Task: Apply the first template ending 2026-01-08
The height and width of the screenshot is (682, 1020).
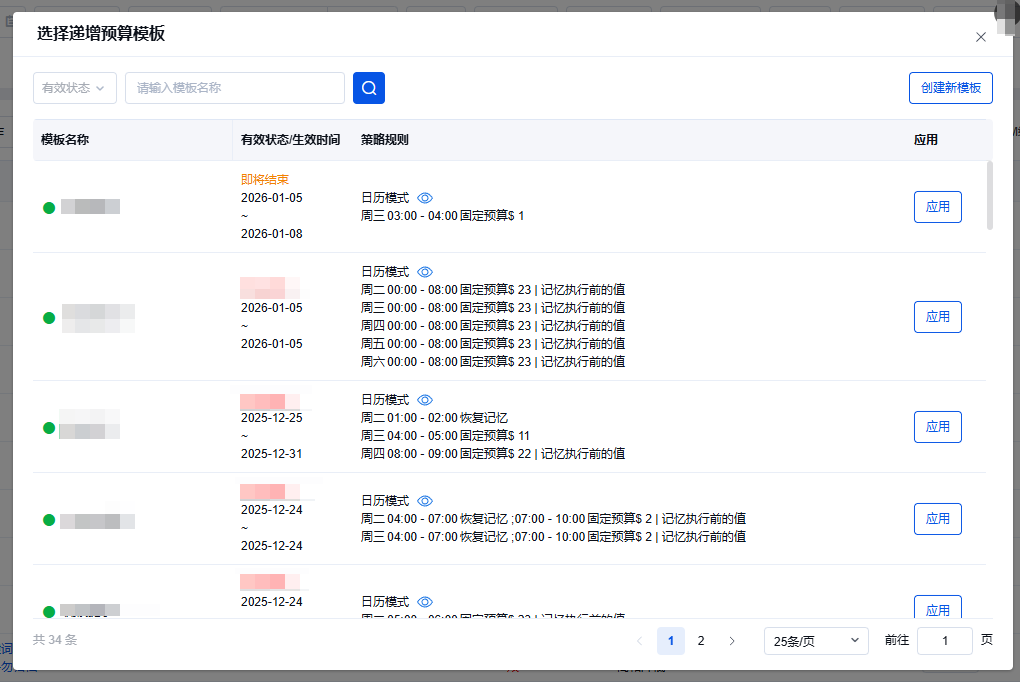Action: [937, 207]
